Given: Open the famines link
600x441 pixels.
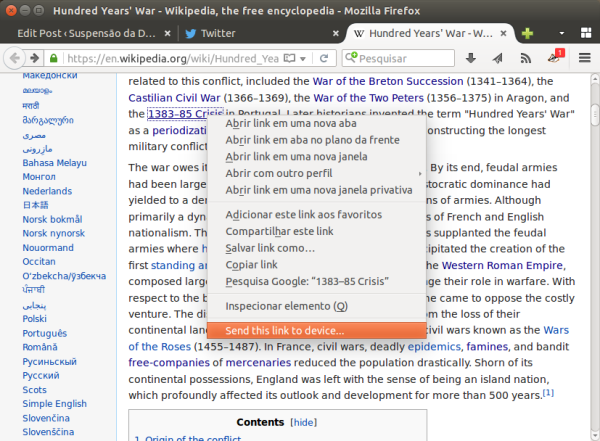Looking at the screenshot, I should coord(487,346).
